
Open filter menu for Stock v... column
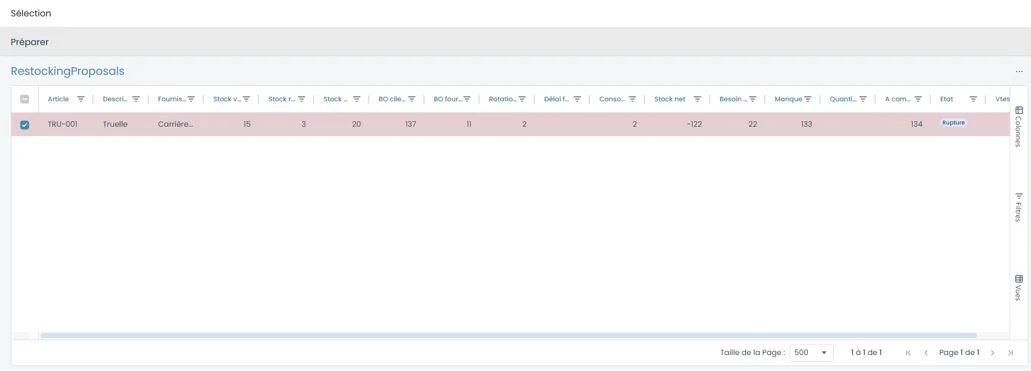[x=247, y=99]
